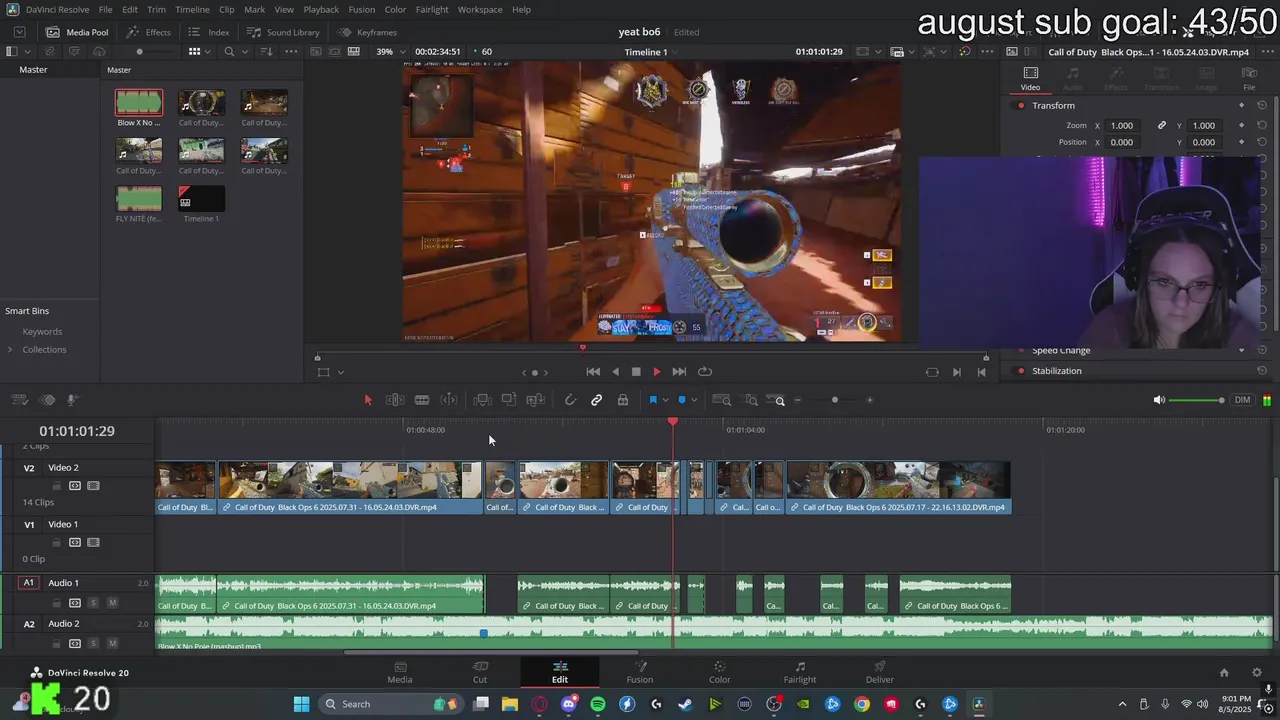This screenshot has width=1280, height=720.
Task: Open the marker color dropdown arrow
Action: (694, 400)
